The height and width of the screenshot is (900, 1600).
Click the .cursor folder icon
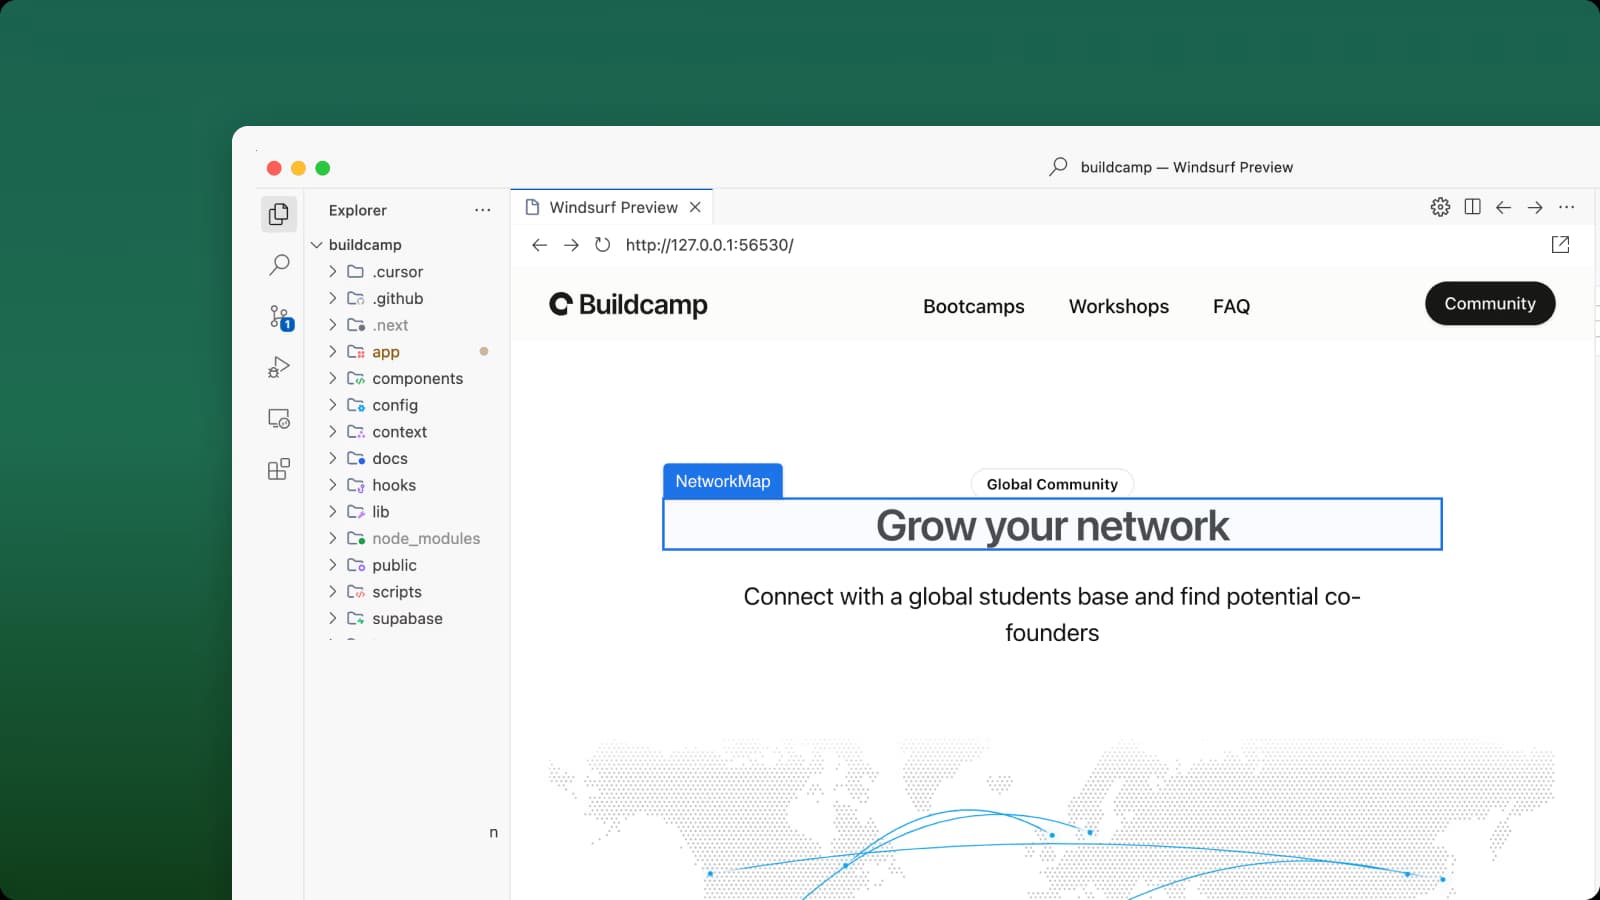click(x=355, y=271)
